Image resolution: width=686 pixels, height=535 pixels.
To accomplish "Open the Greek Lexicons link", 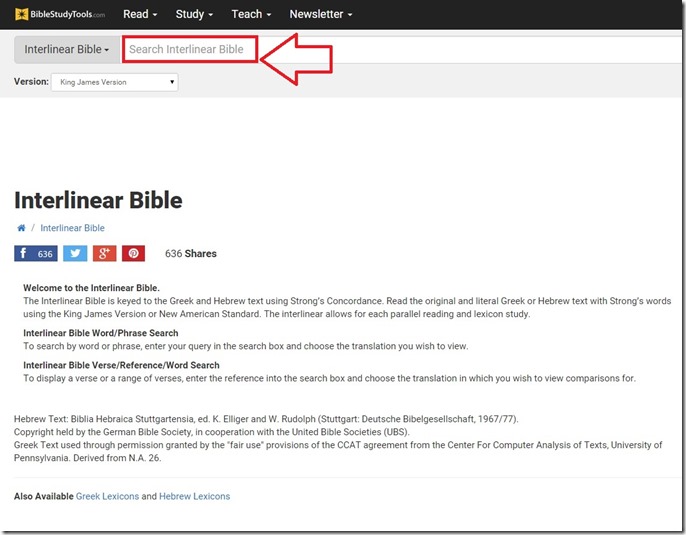I will [107, 497].
